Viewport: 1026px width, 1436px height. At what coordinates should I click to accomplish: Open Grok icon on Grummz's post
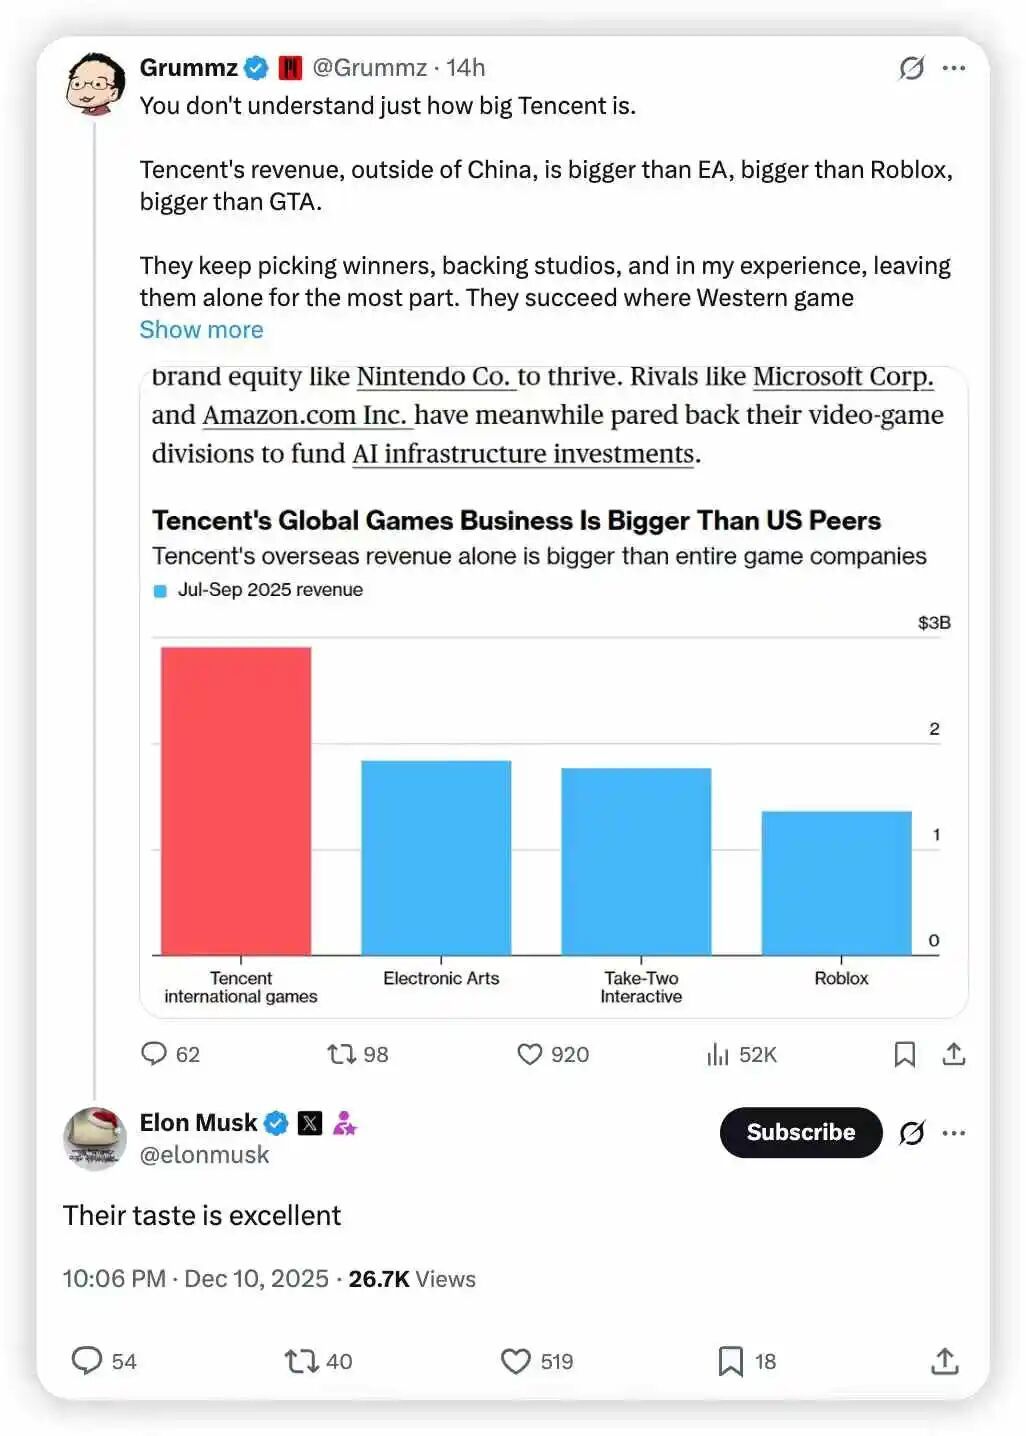coord(911,68)
